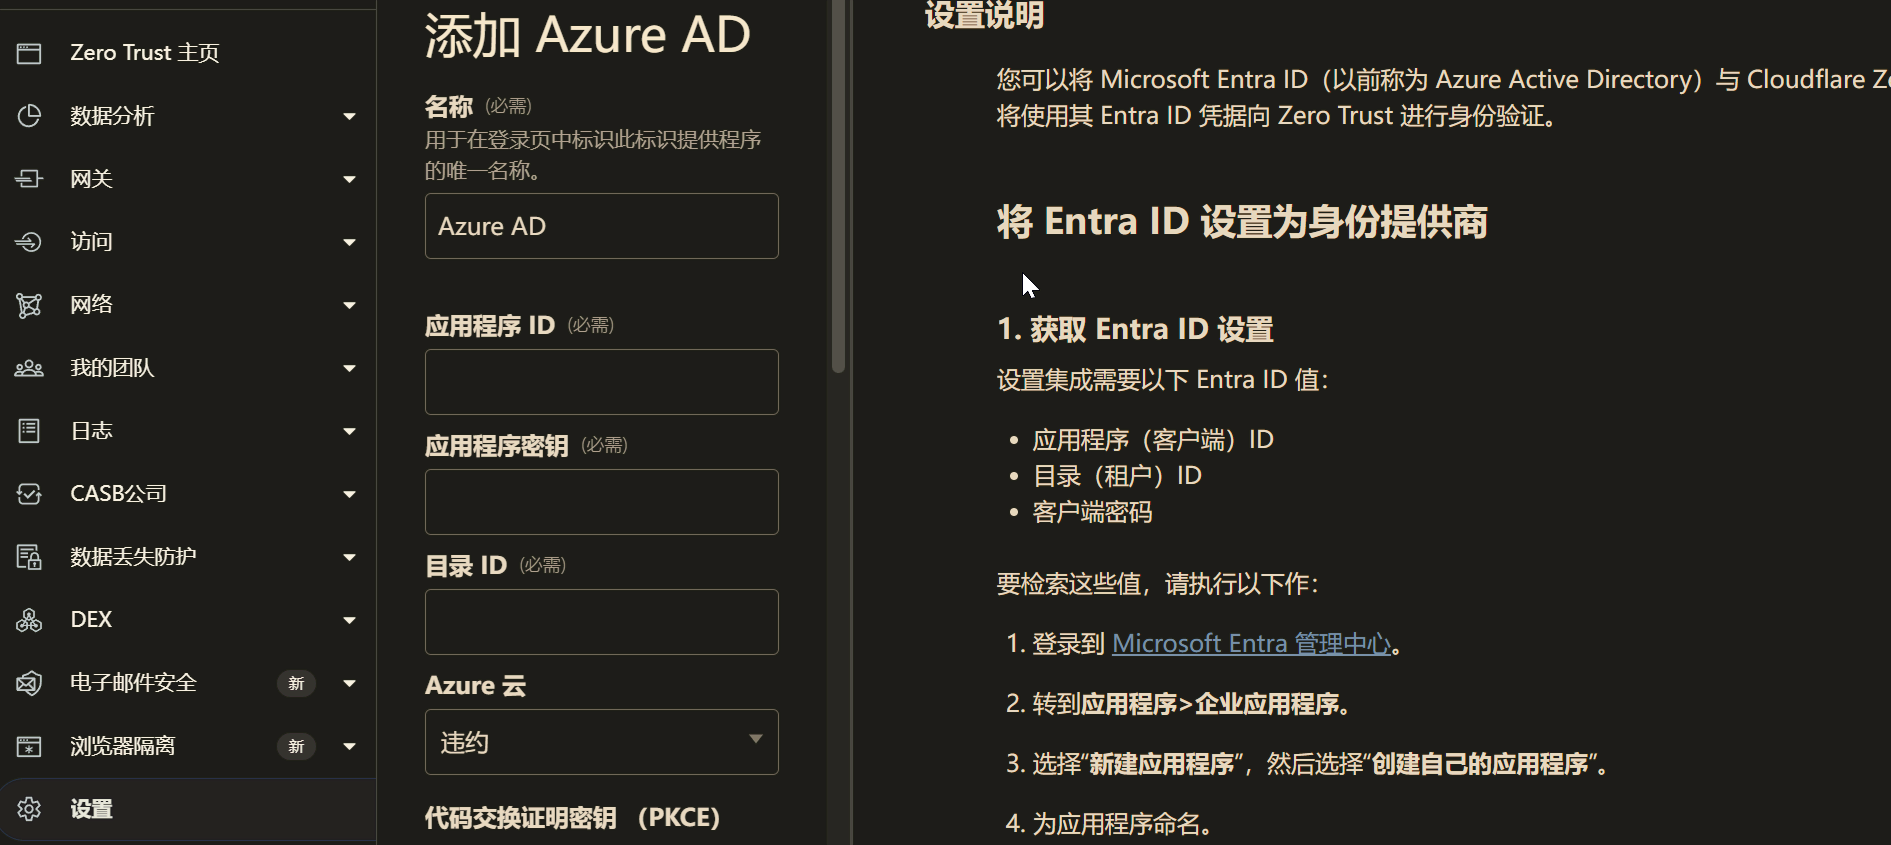The image size is (1891, 845).
Task: Click the 添加 Azure AD page title
Action: coord(587,36)
